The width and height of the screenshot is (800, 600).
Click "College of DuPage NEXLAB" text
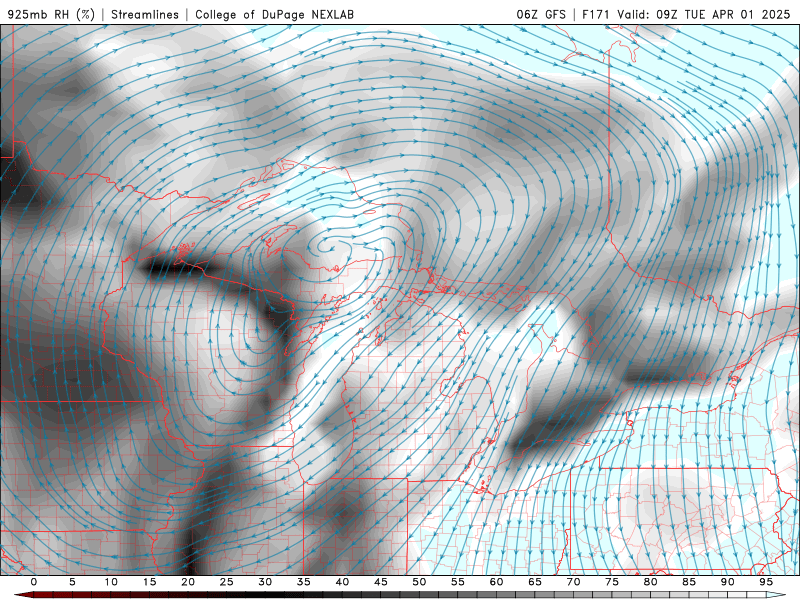(x=274, y=14)
